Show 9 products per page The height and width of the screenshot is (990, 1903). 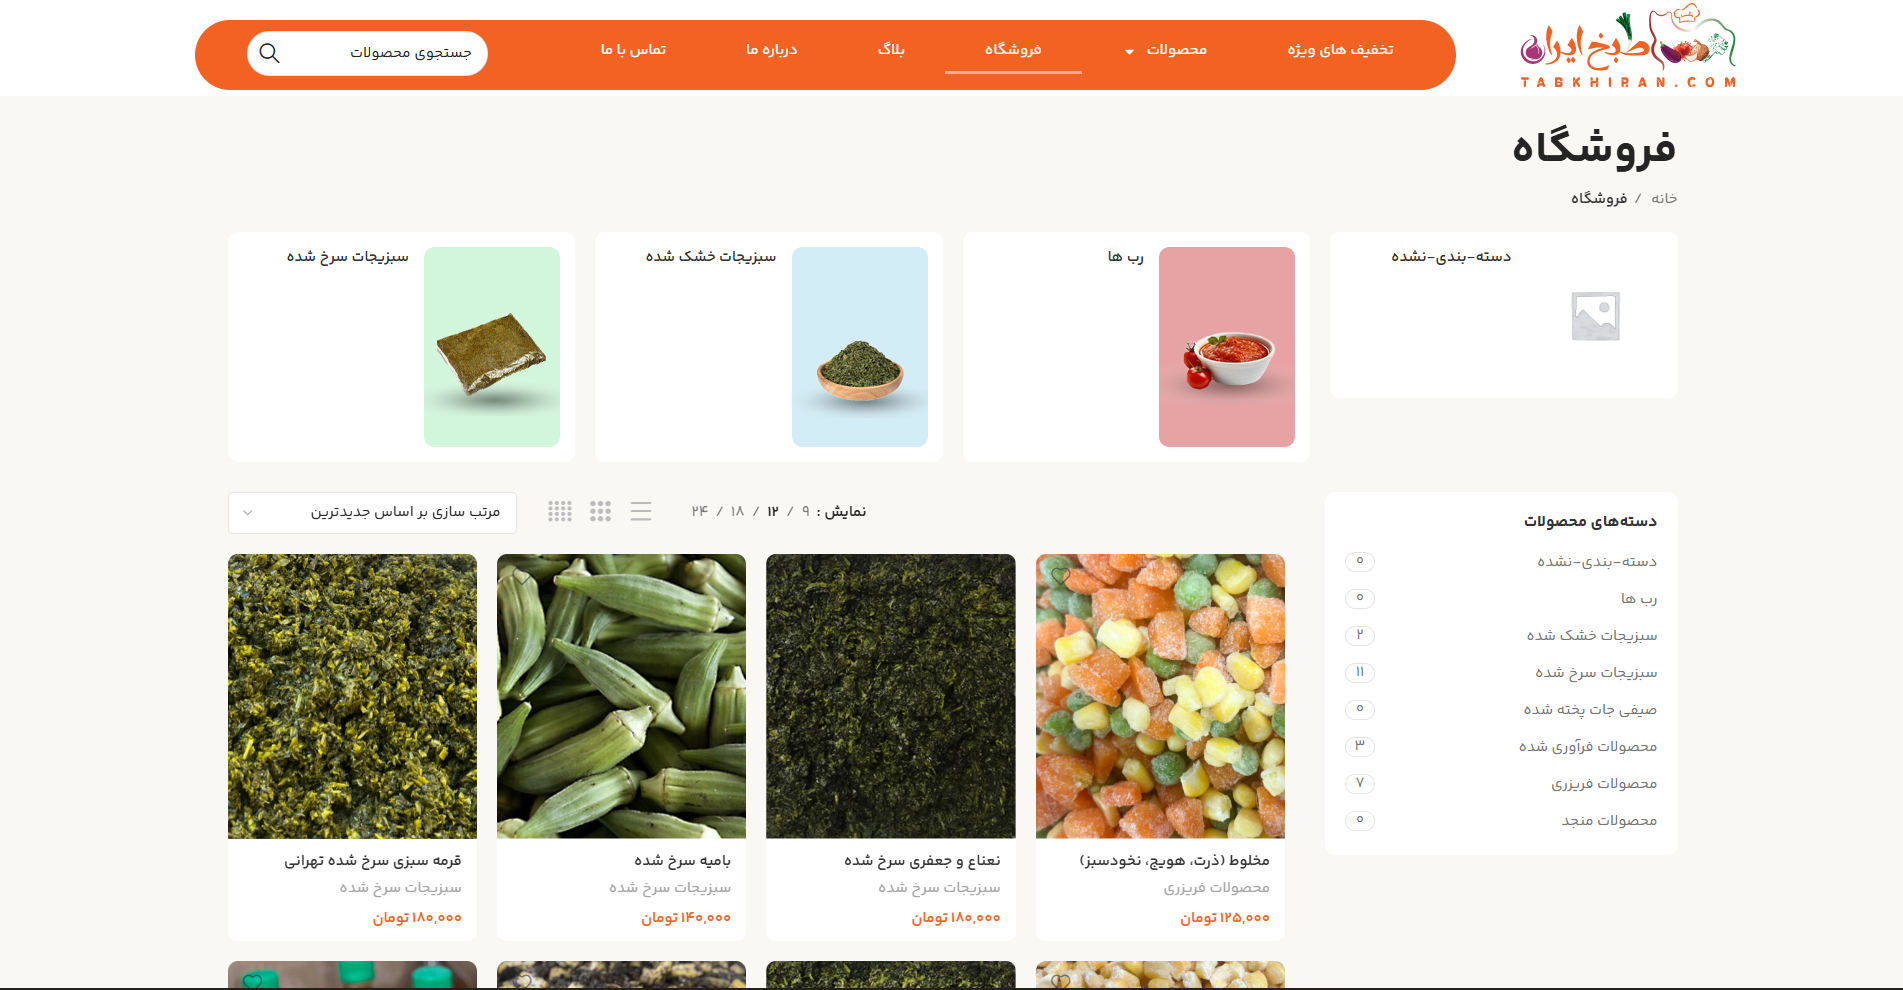805,512
